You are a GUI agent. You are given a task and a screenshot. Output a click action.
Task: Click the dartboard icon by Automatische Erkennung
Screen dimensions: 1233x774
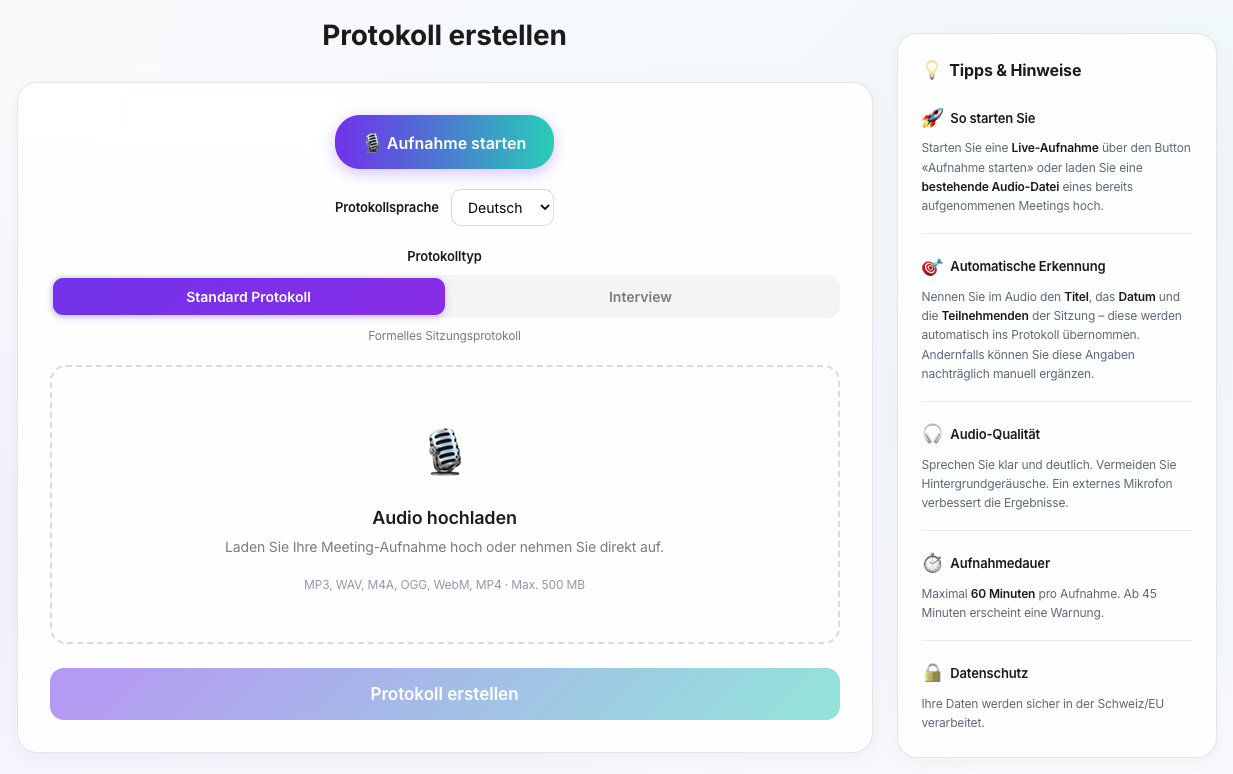932,267
